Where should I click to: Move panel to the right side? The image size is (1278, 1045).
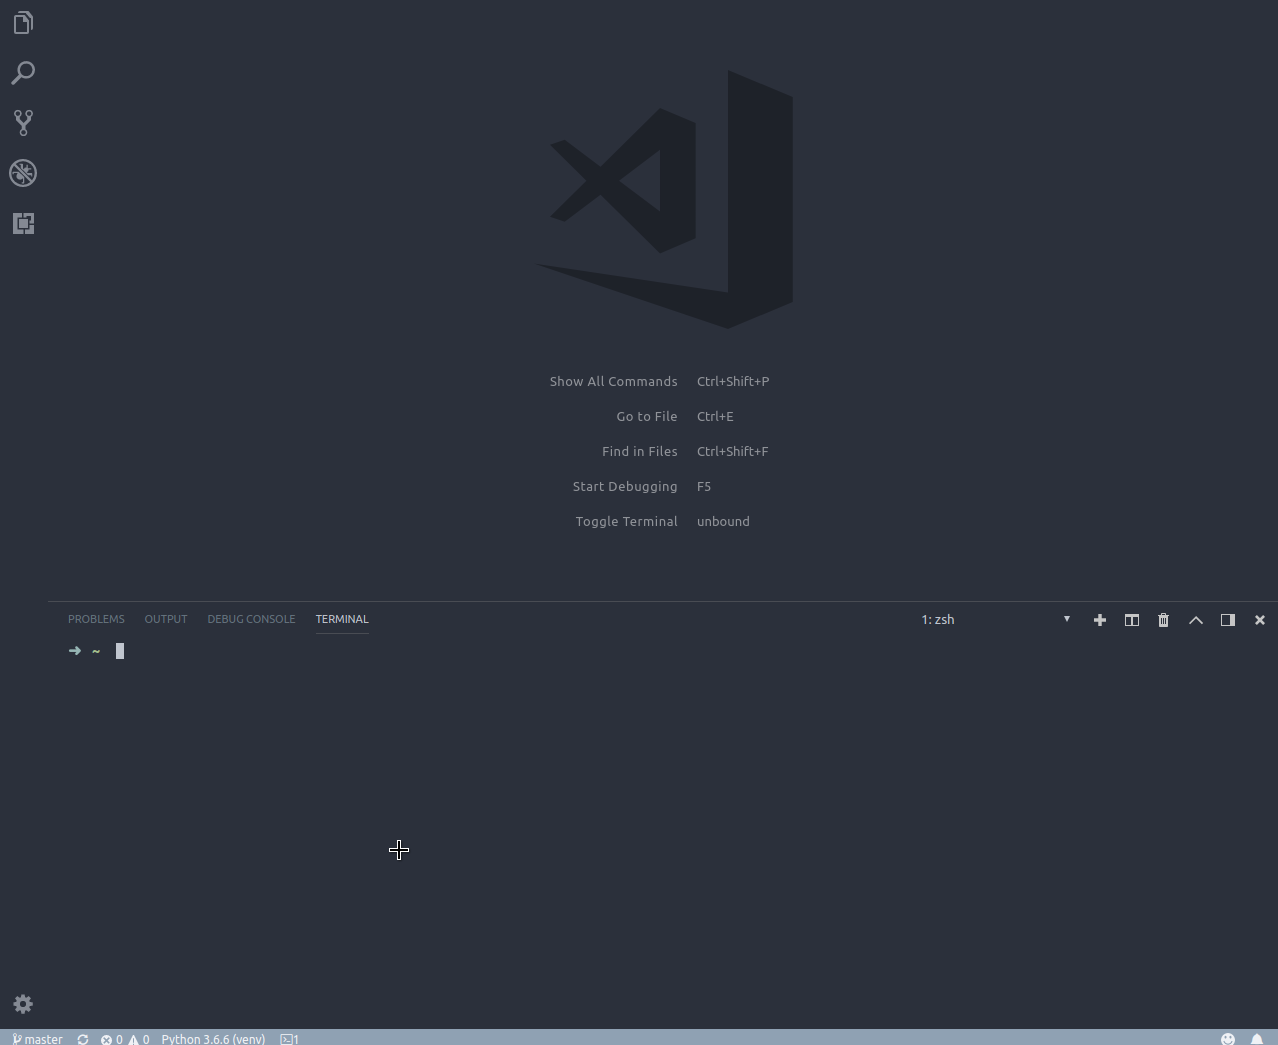(x=1227, y=620)
